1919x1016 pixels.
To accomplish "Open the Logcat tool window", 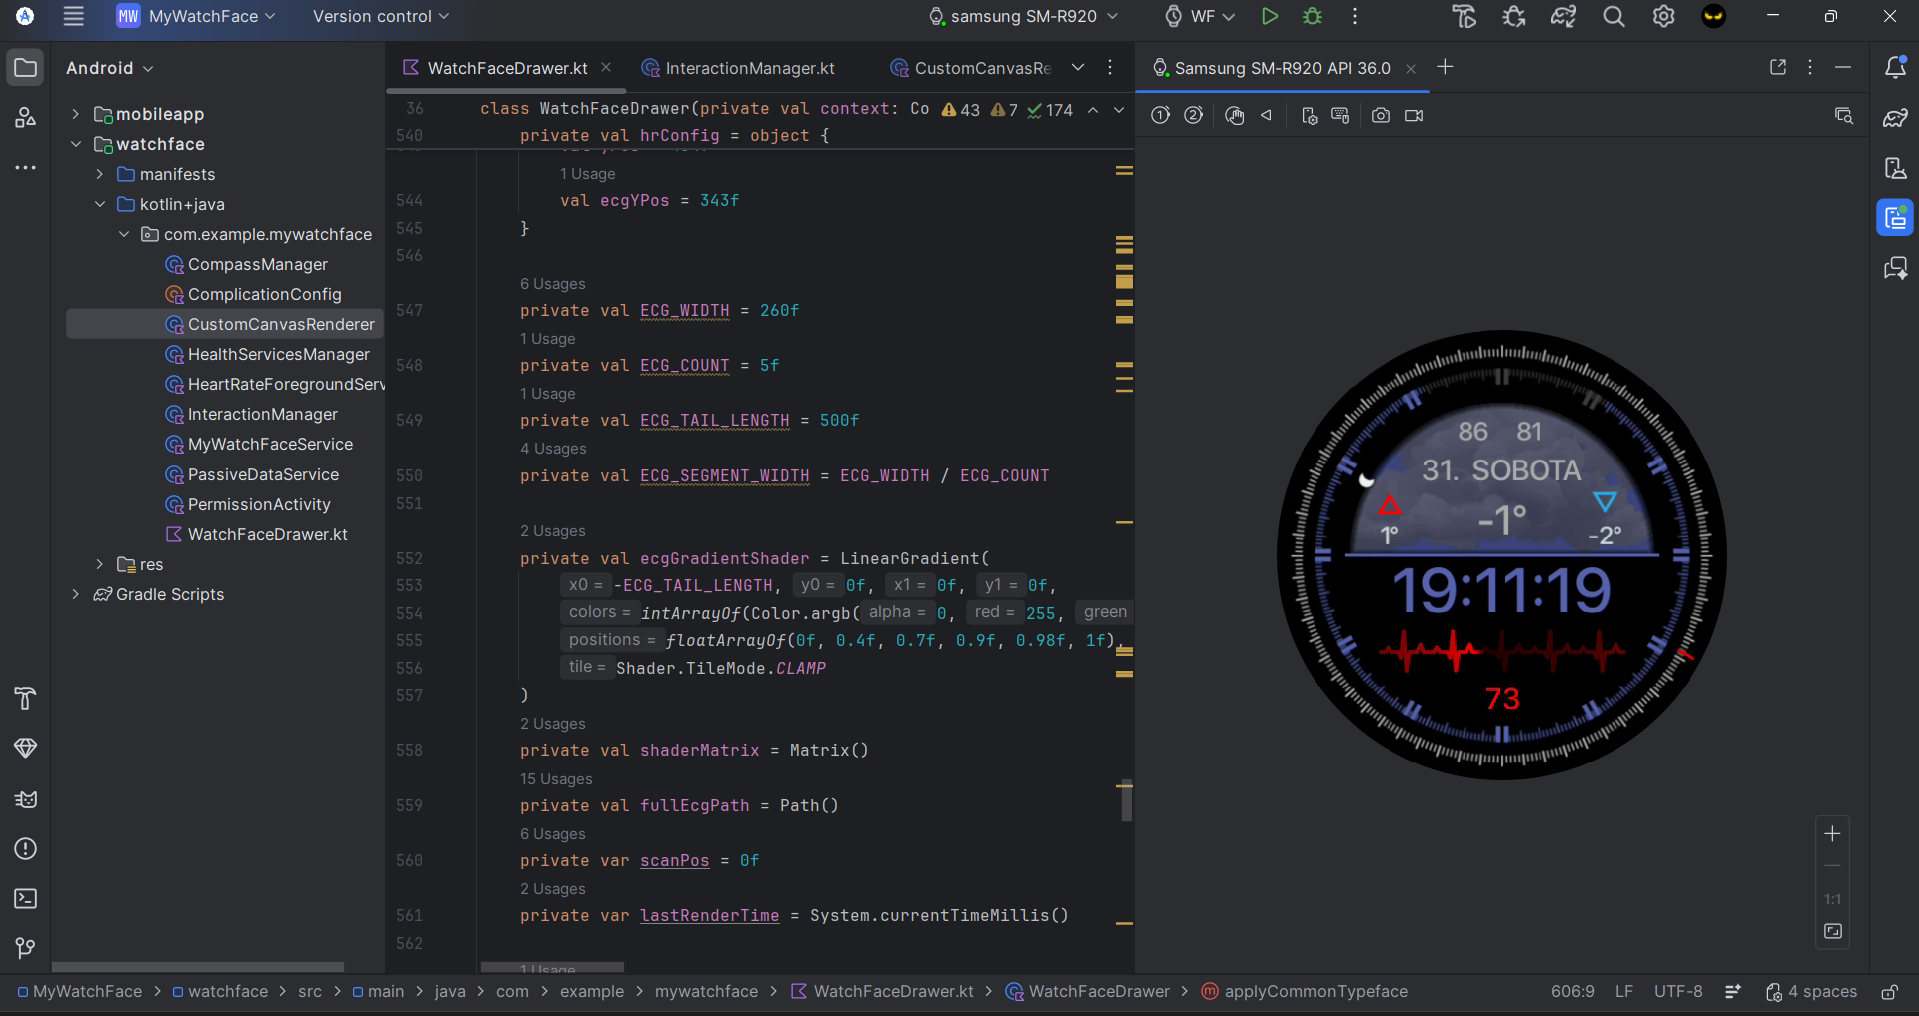I will (x=26, y=799).
